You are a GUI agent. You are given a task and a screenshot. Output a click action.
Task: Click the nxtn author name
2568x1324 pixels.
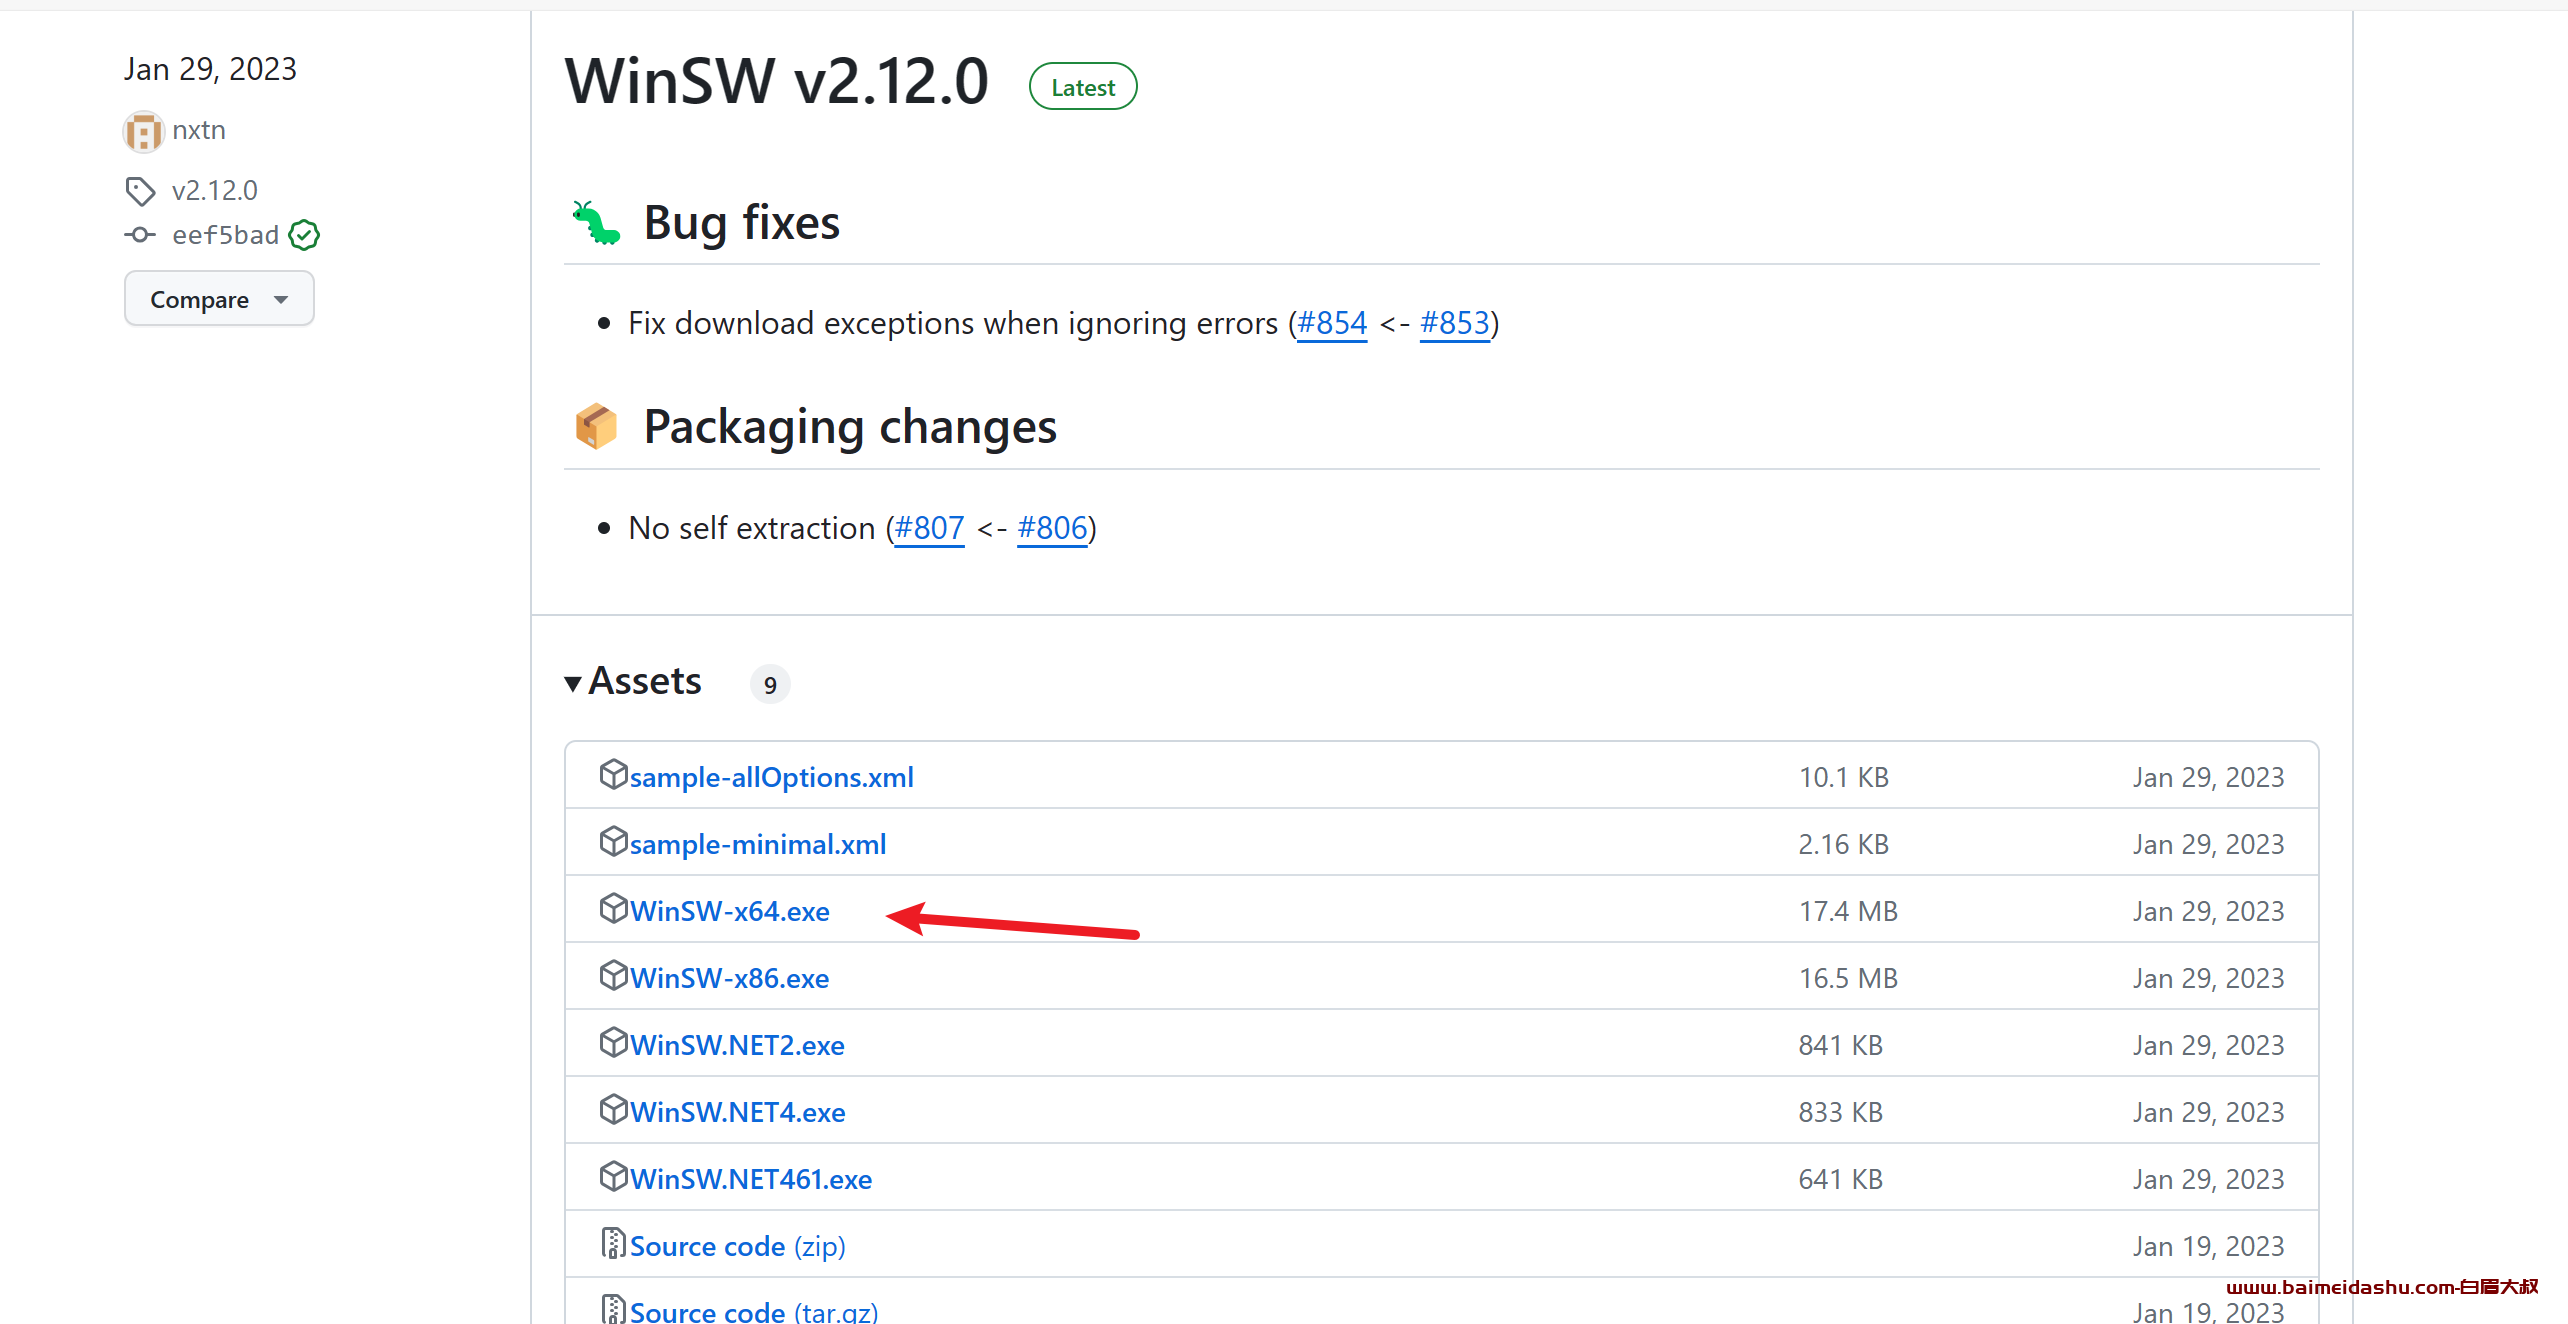[x=199, y=131]
